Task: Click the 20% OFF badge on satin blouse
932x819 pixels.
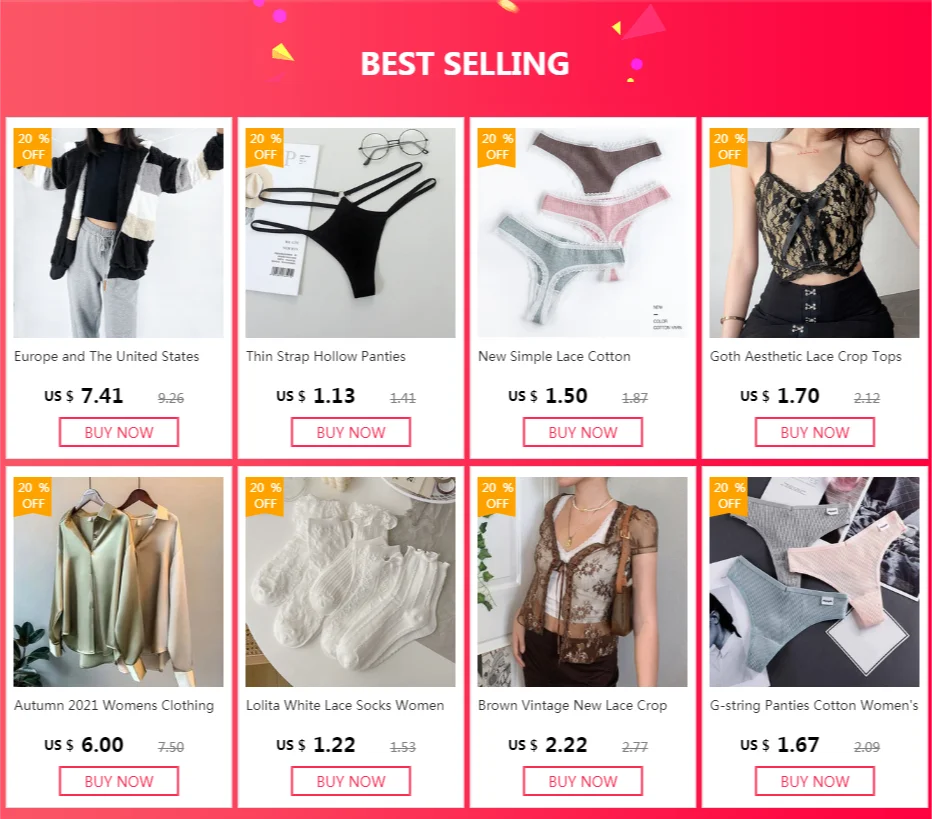Action: click(x=33, y=496)
